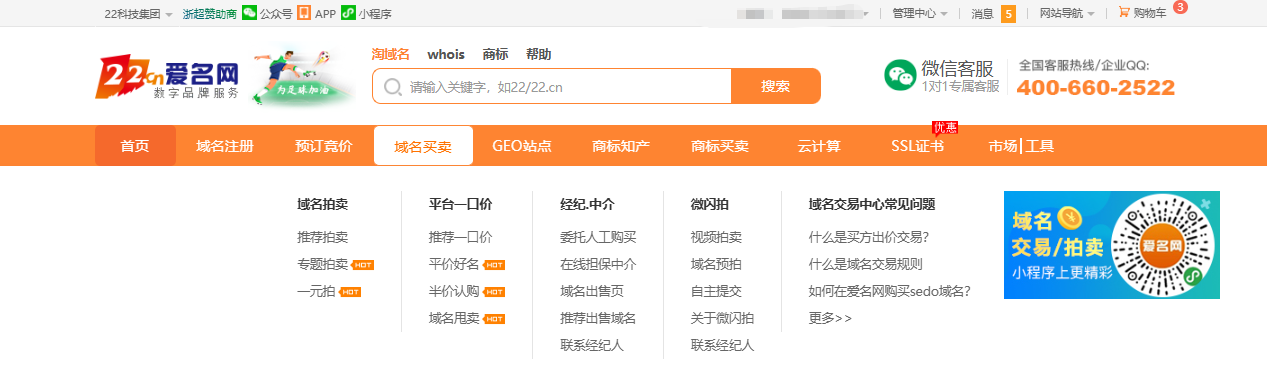Click the WeChat 公众号 icon
This screenshot has height=378, width=1267.
point(249,13)
